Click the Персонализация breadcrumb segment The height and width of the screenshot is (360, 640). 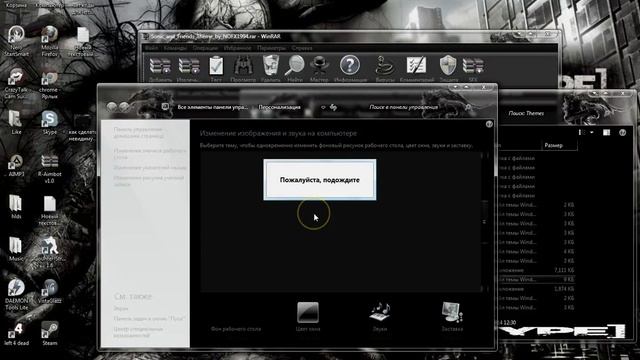point(280,107)
